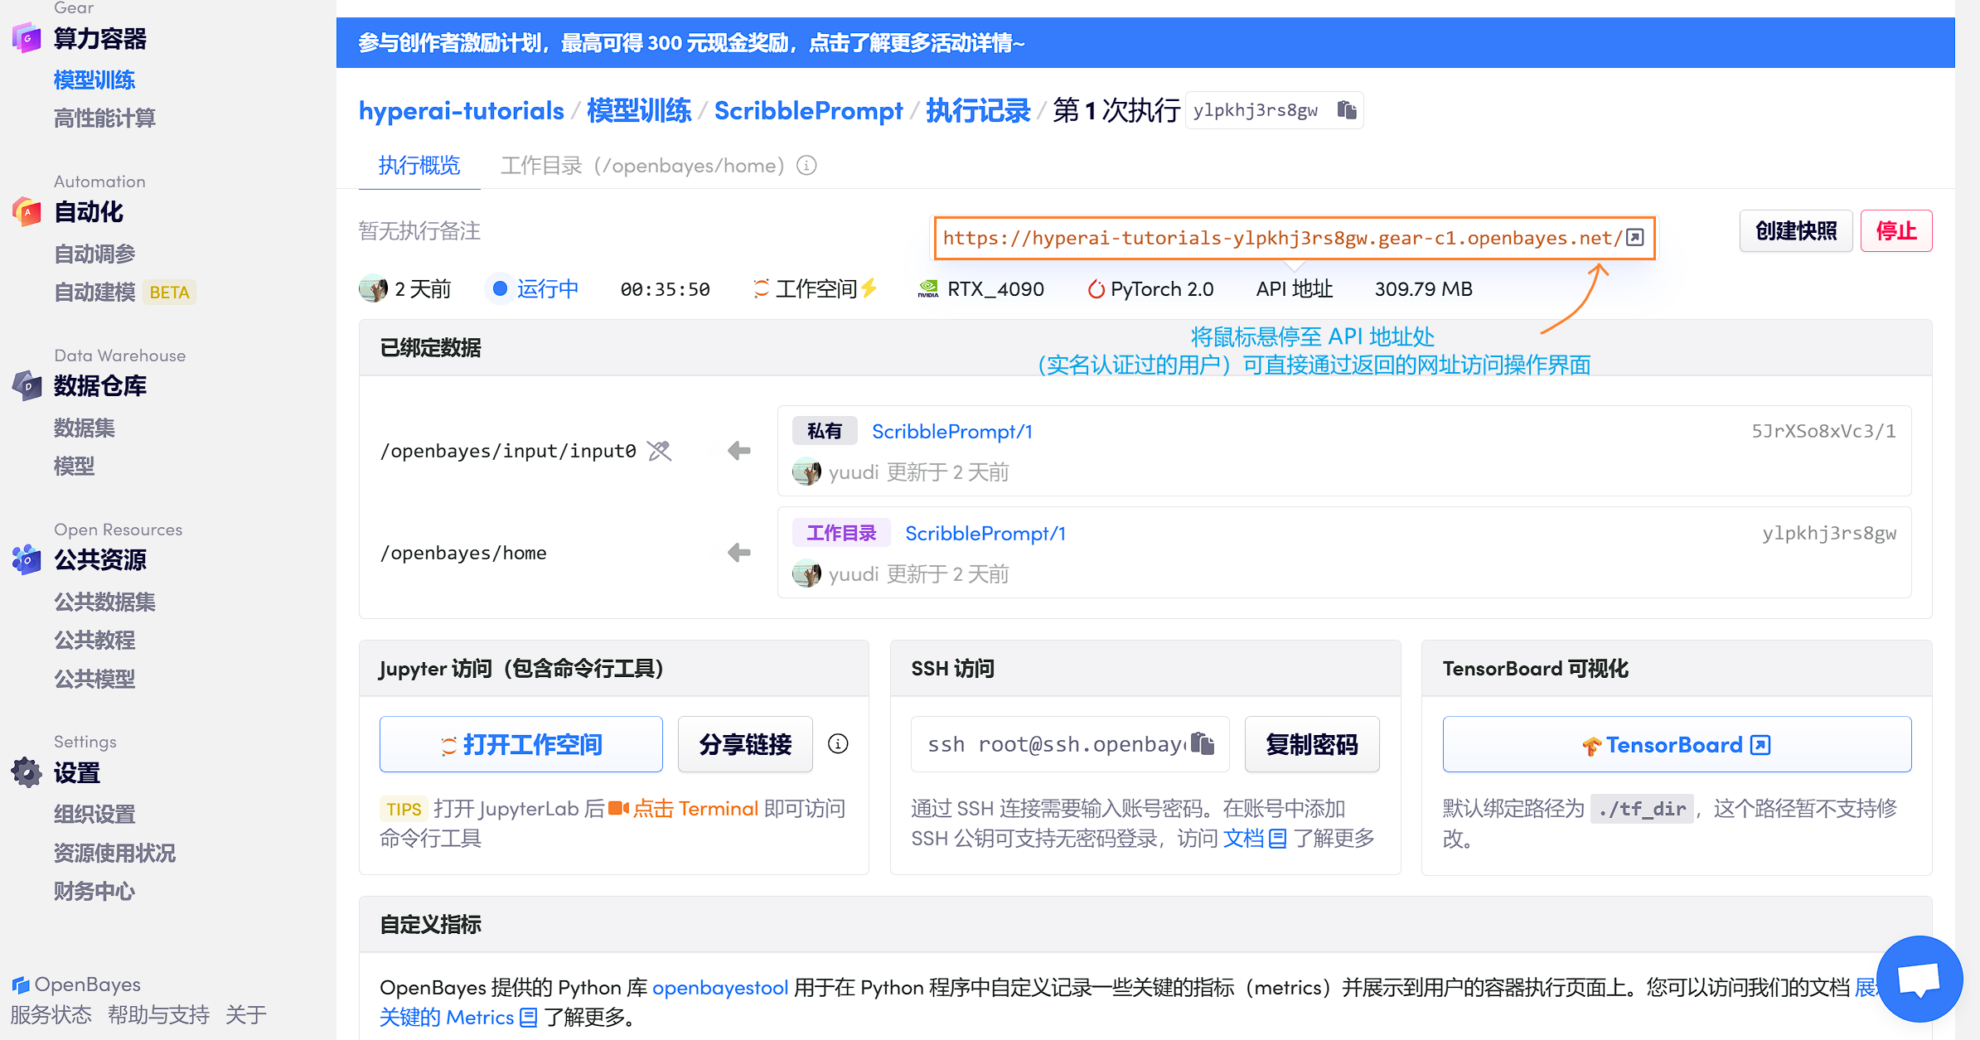The height and width of the screenshot is (1040, 1980).
Task: Open the API URL external link icon
Action: click(x=1635, y=238)
